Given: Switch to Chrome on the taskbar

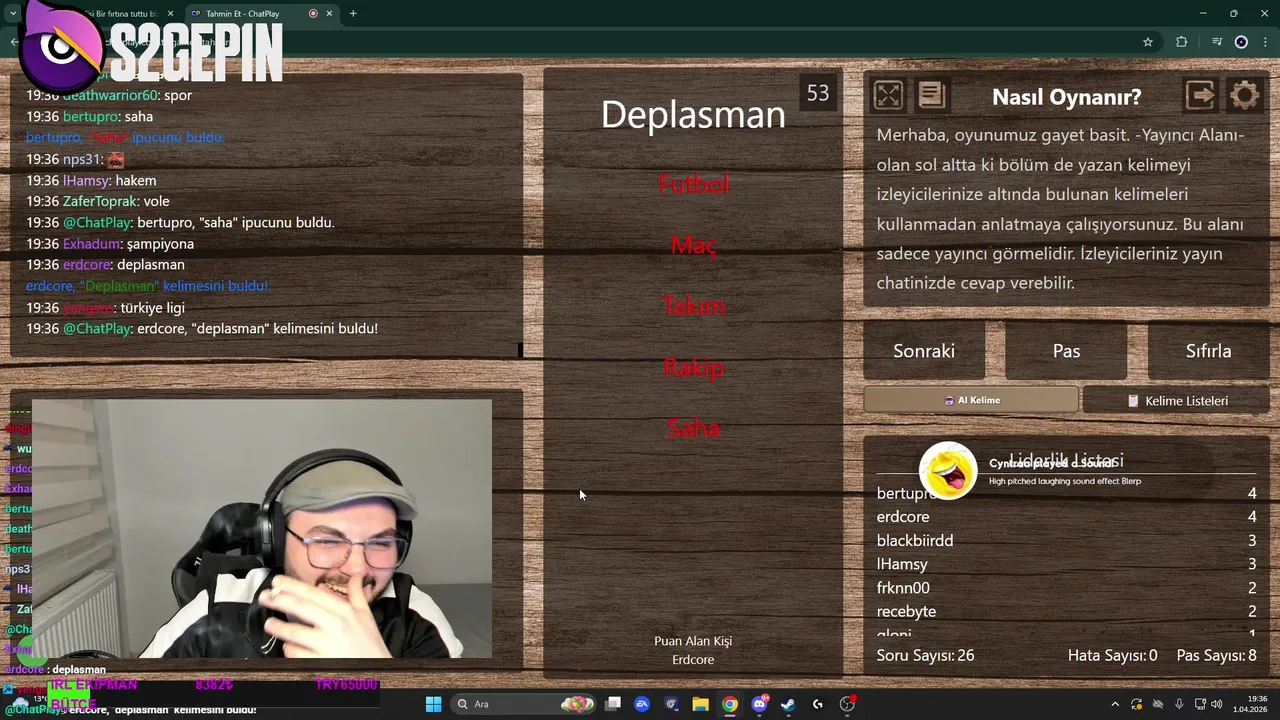Looking at the screenshot, I should tap(730, 704).
